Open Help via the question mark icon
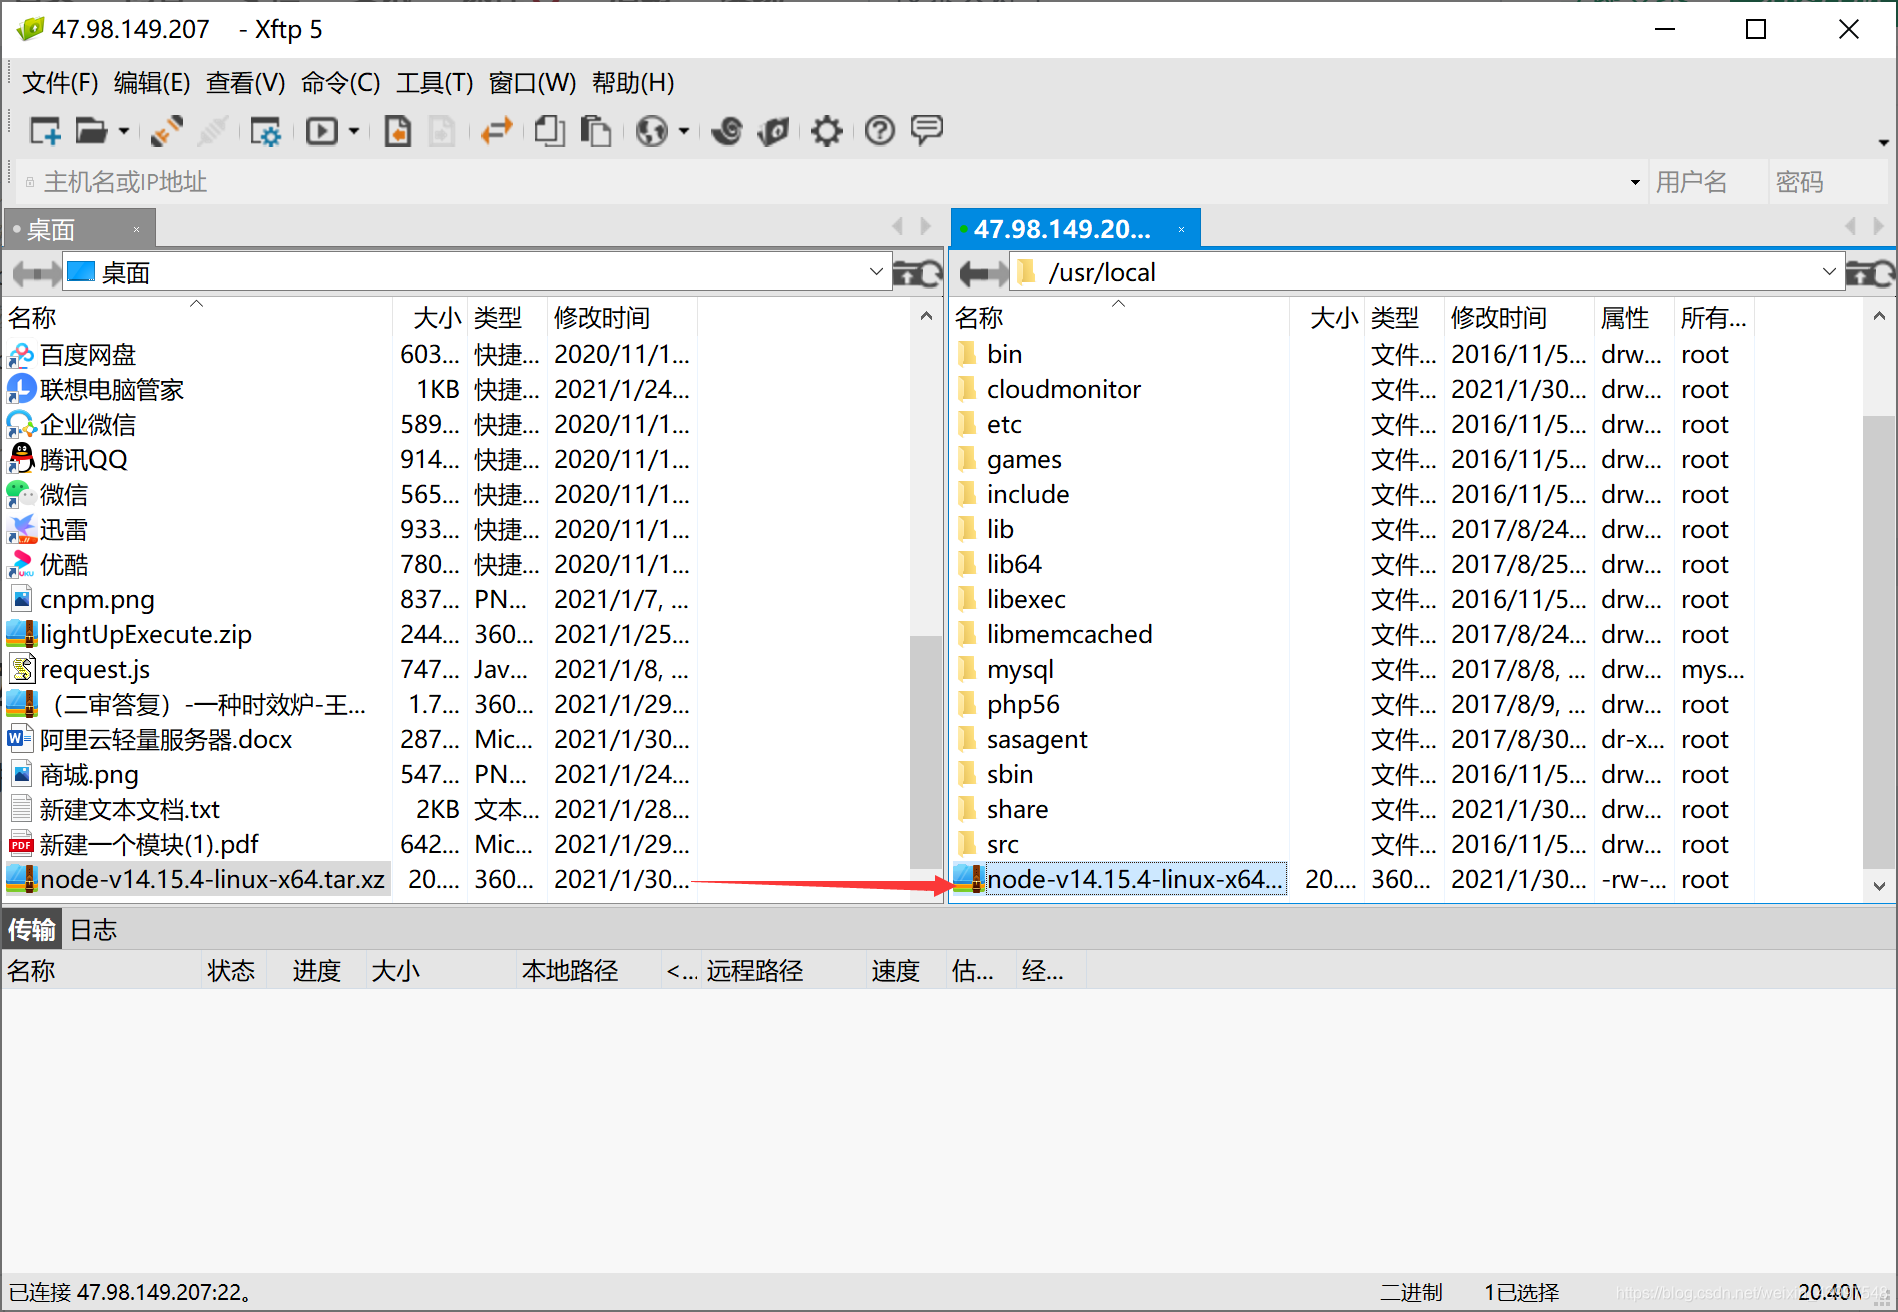 pyautogui.click(x=880, y=131)
